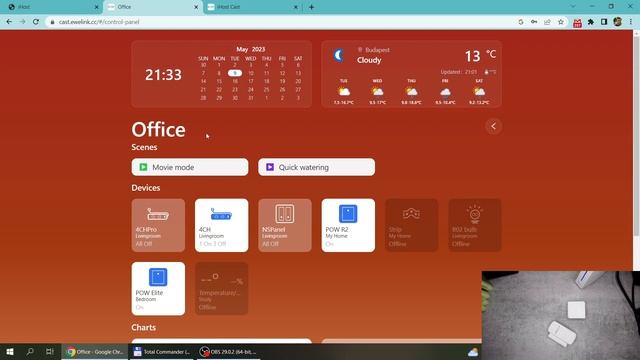Click the Devices section heading
Screen dimensions: 640x360
[146, 188]
